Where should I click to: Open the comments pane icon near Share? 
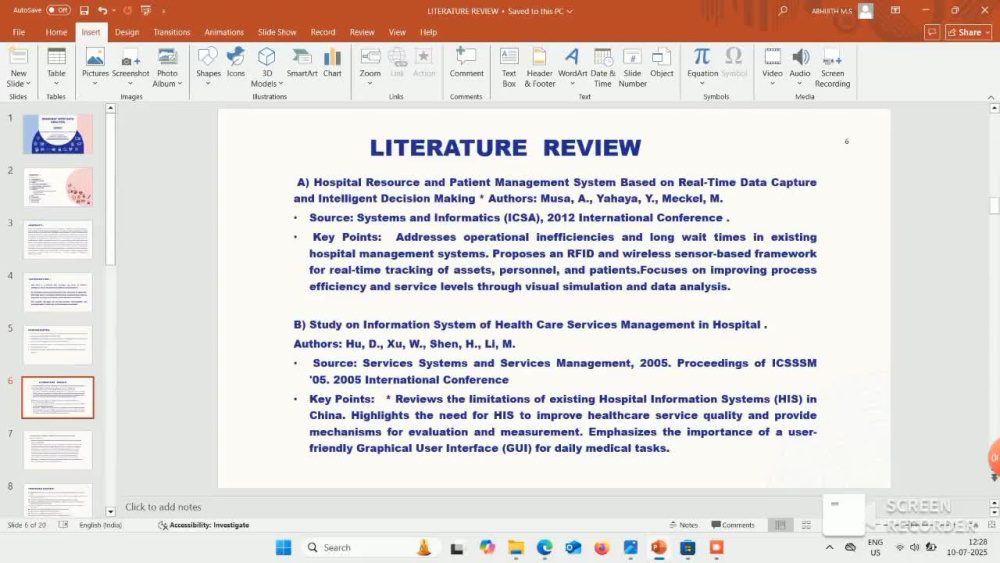pos(932,33)
